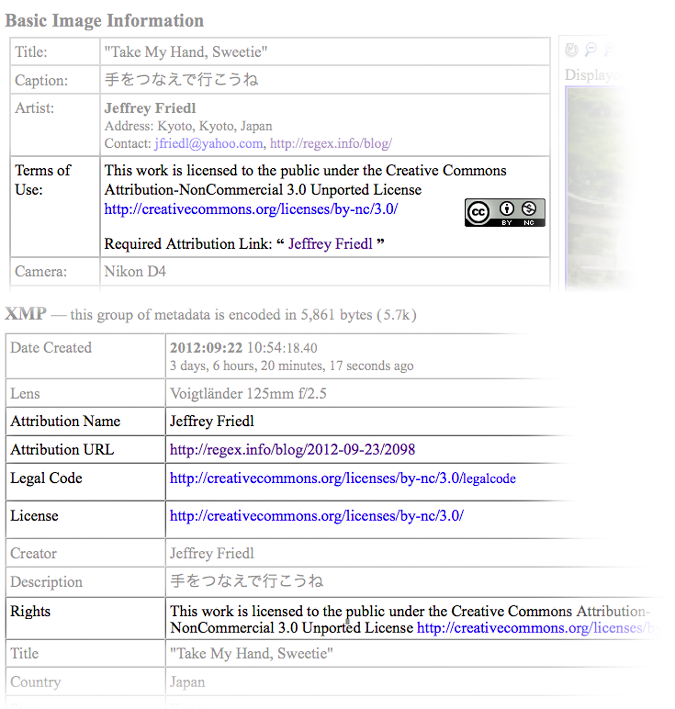Click the Country value Japan
Viewport: 675px width, 709px height.
(x=187, y=682)
